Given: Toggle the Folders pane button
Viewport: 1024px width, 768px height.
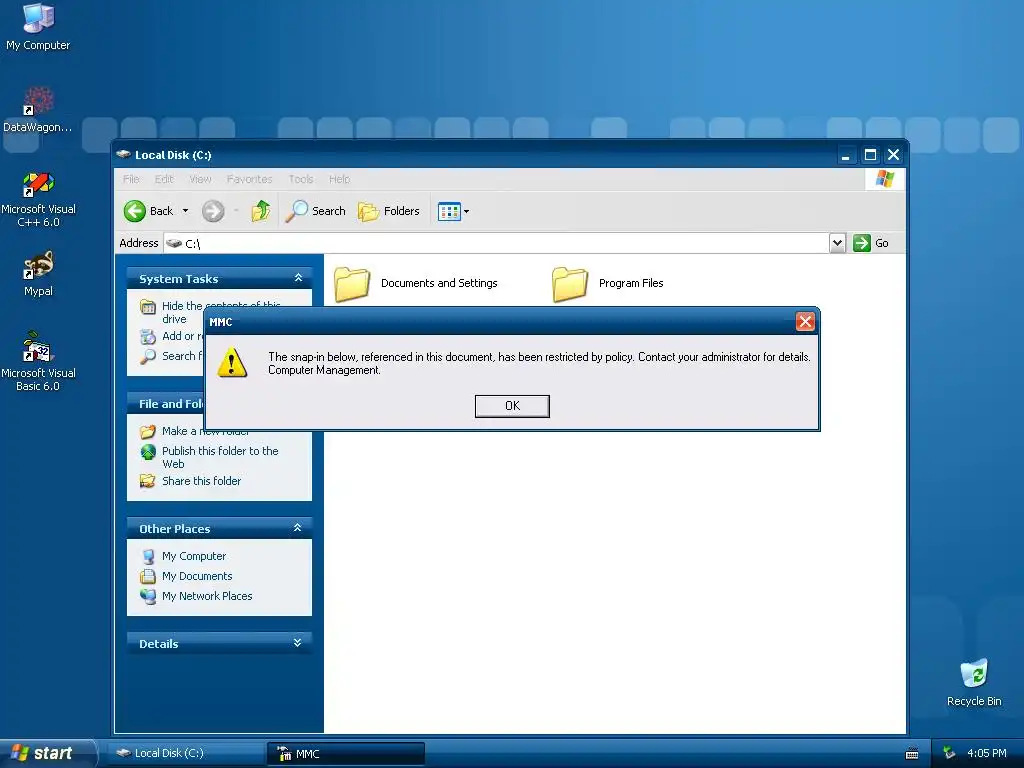Looking at the screenshot, I should click(389, 211).
